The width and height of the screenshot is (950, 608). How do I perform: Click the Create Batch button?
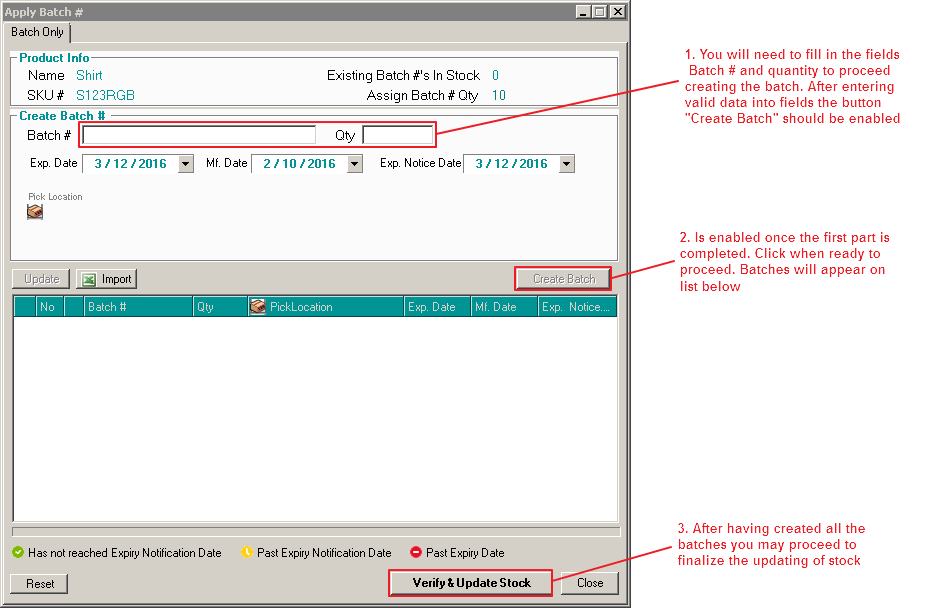563,279
